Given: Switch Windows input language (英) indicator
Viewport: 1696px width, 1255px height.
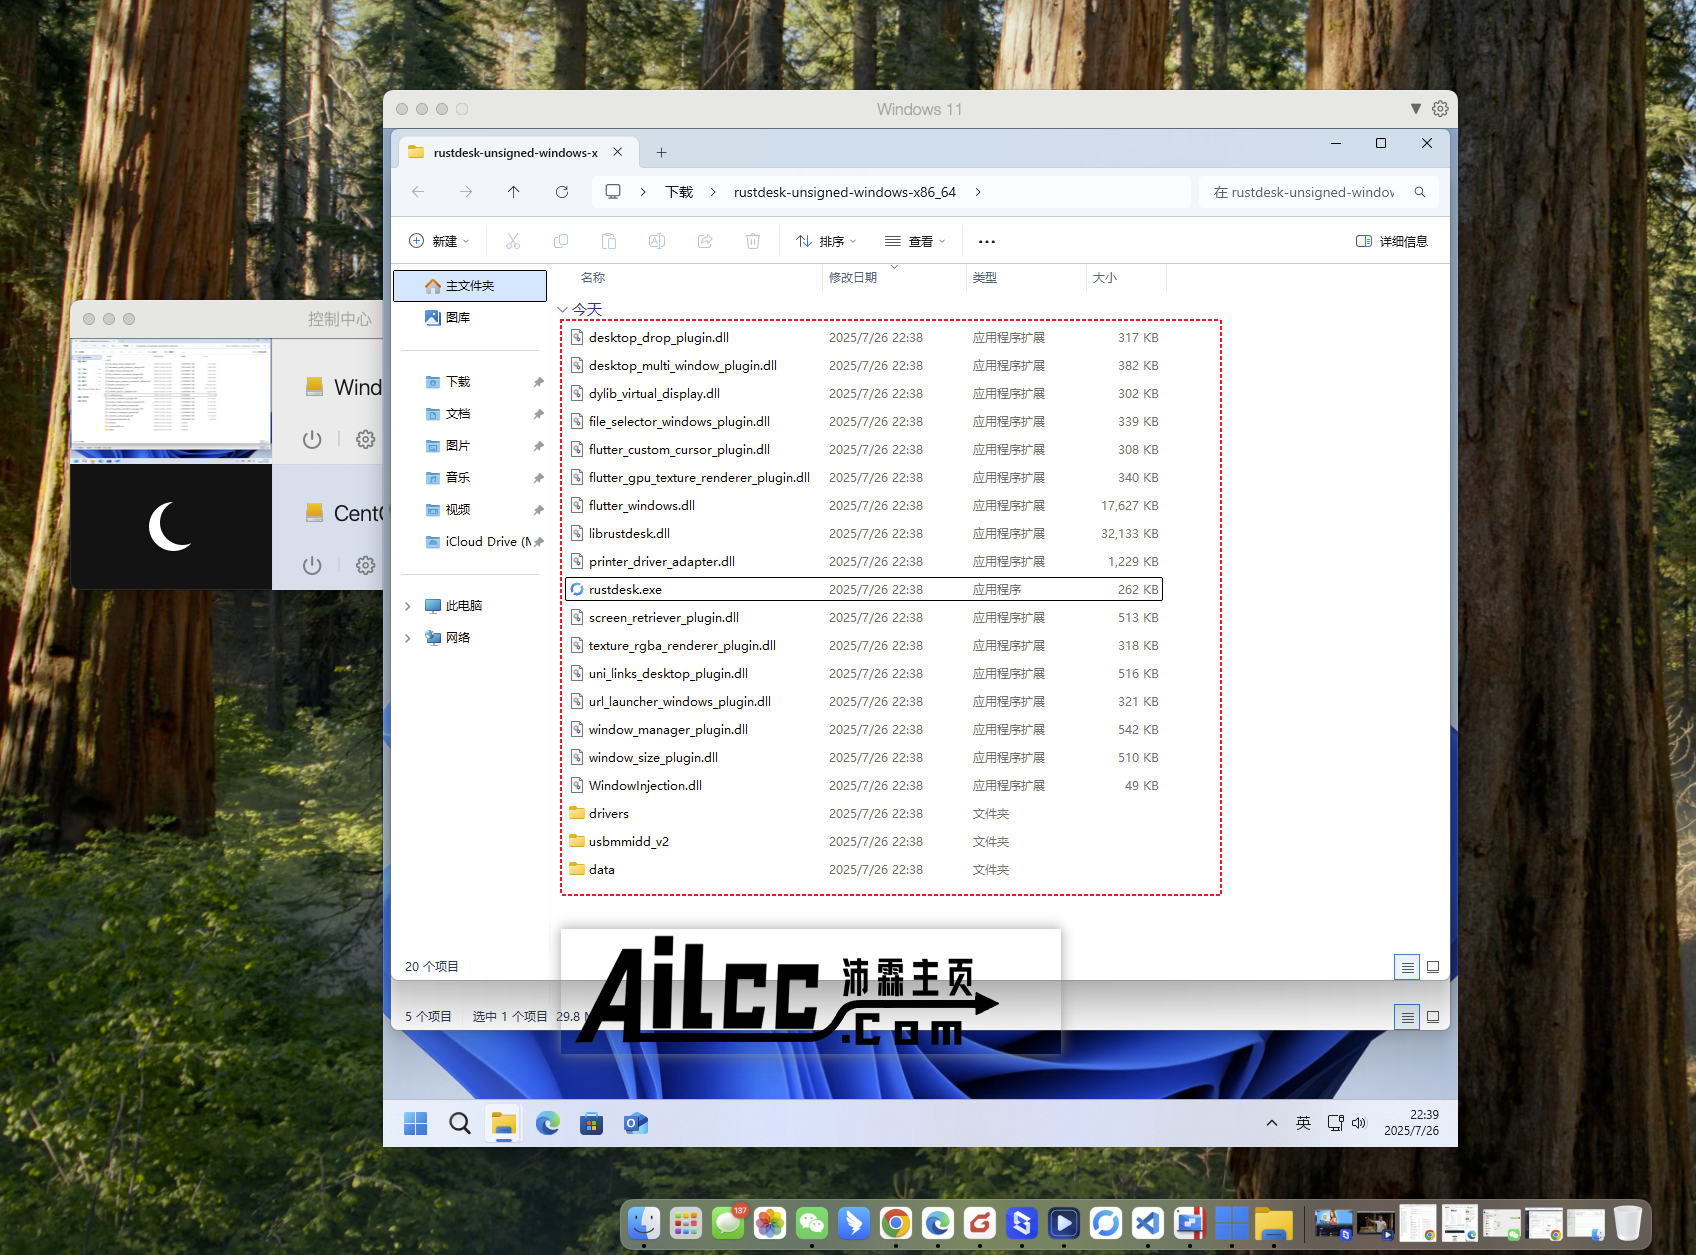Looking at the screenshot, I should [x=1303, y=1123].
